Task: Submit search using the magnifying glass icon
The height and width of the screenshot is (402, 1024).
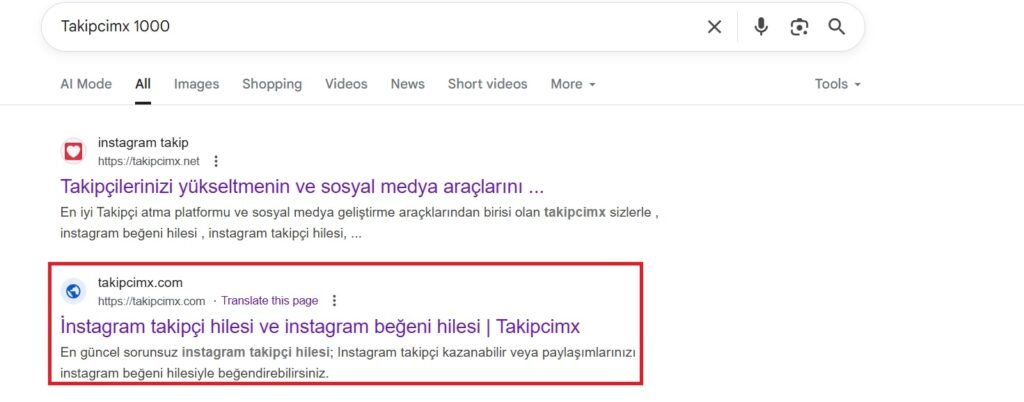Action: [x=837, y=27]
